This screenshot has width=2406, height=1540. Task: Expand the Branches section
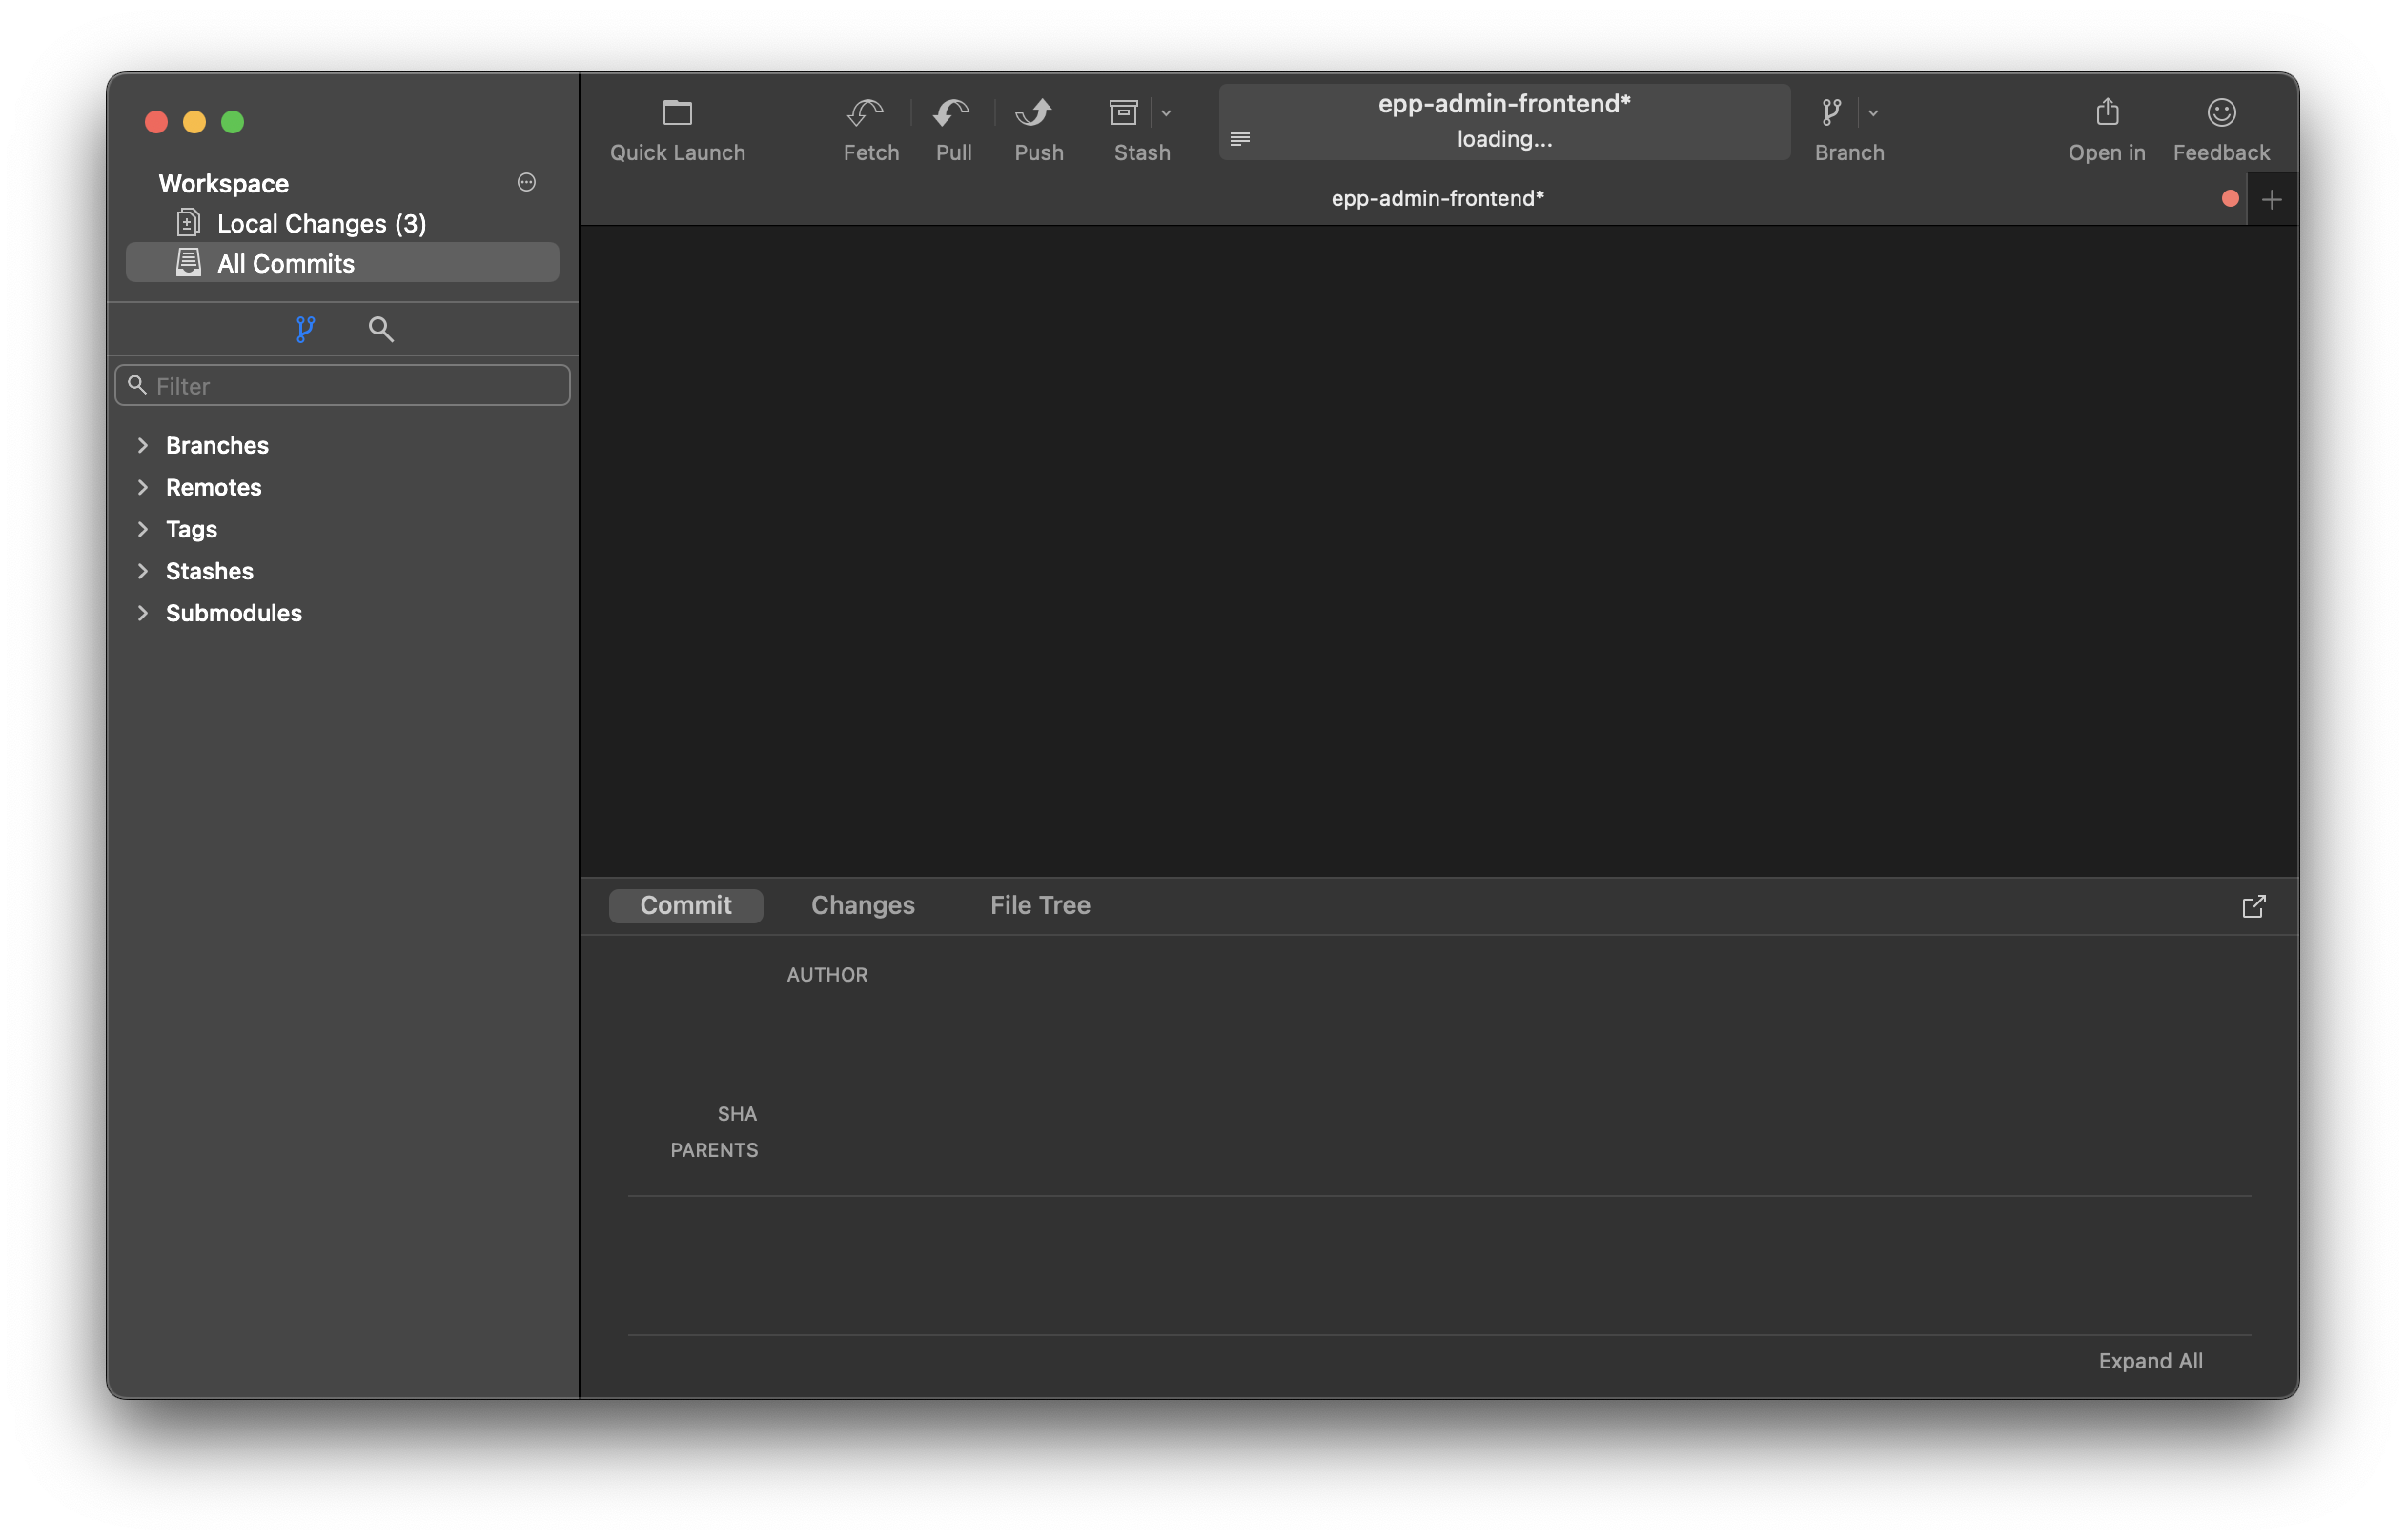[143, 445]
